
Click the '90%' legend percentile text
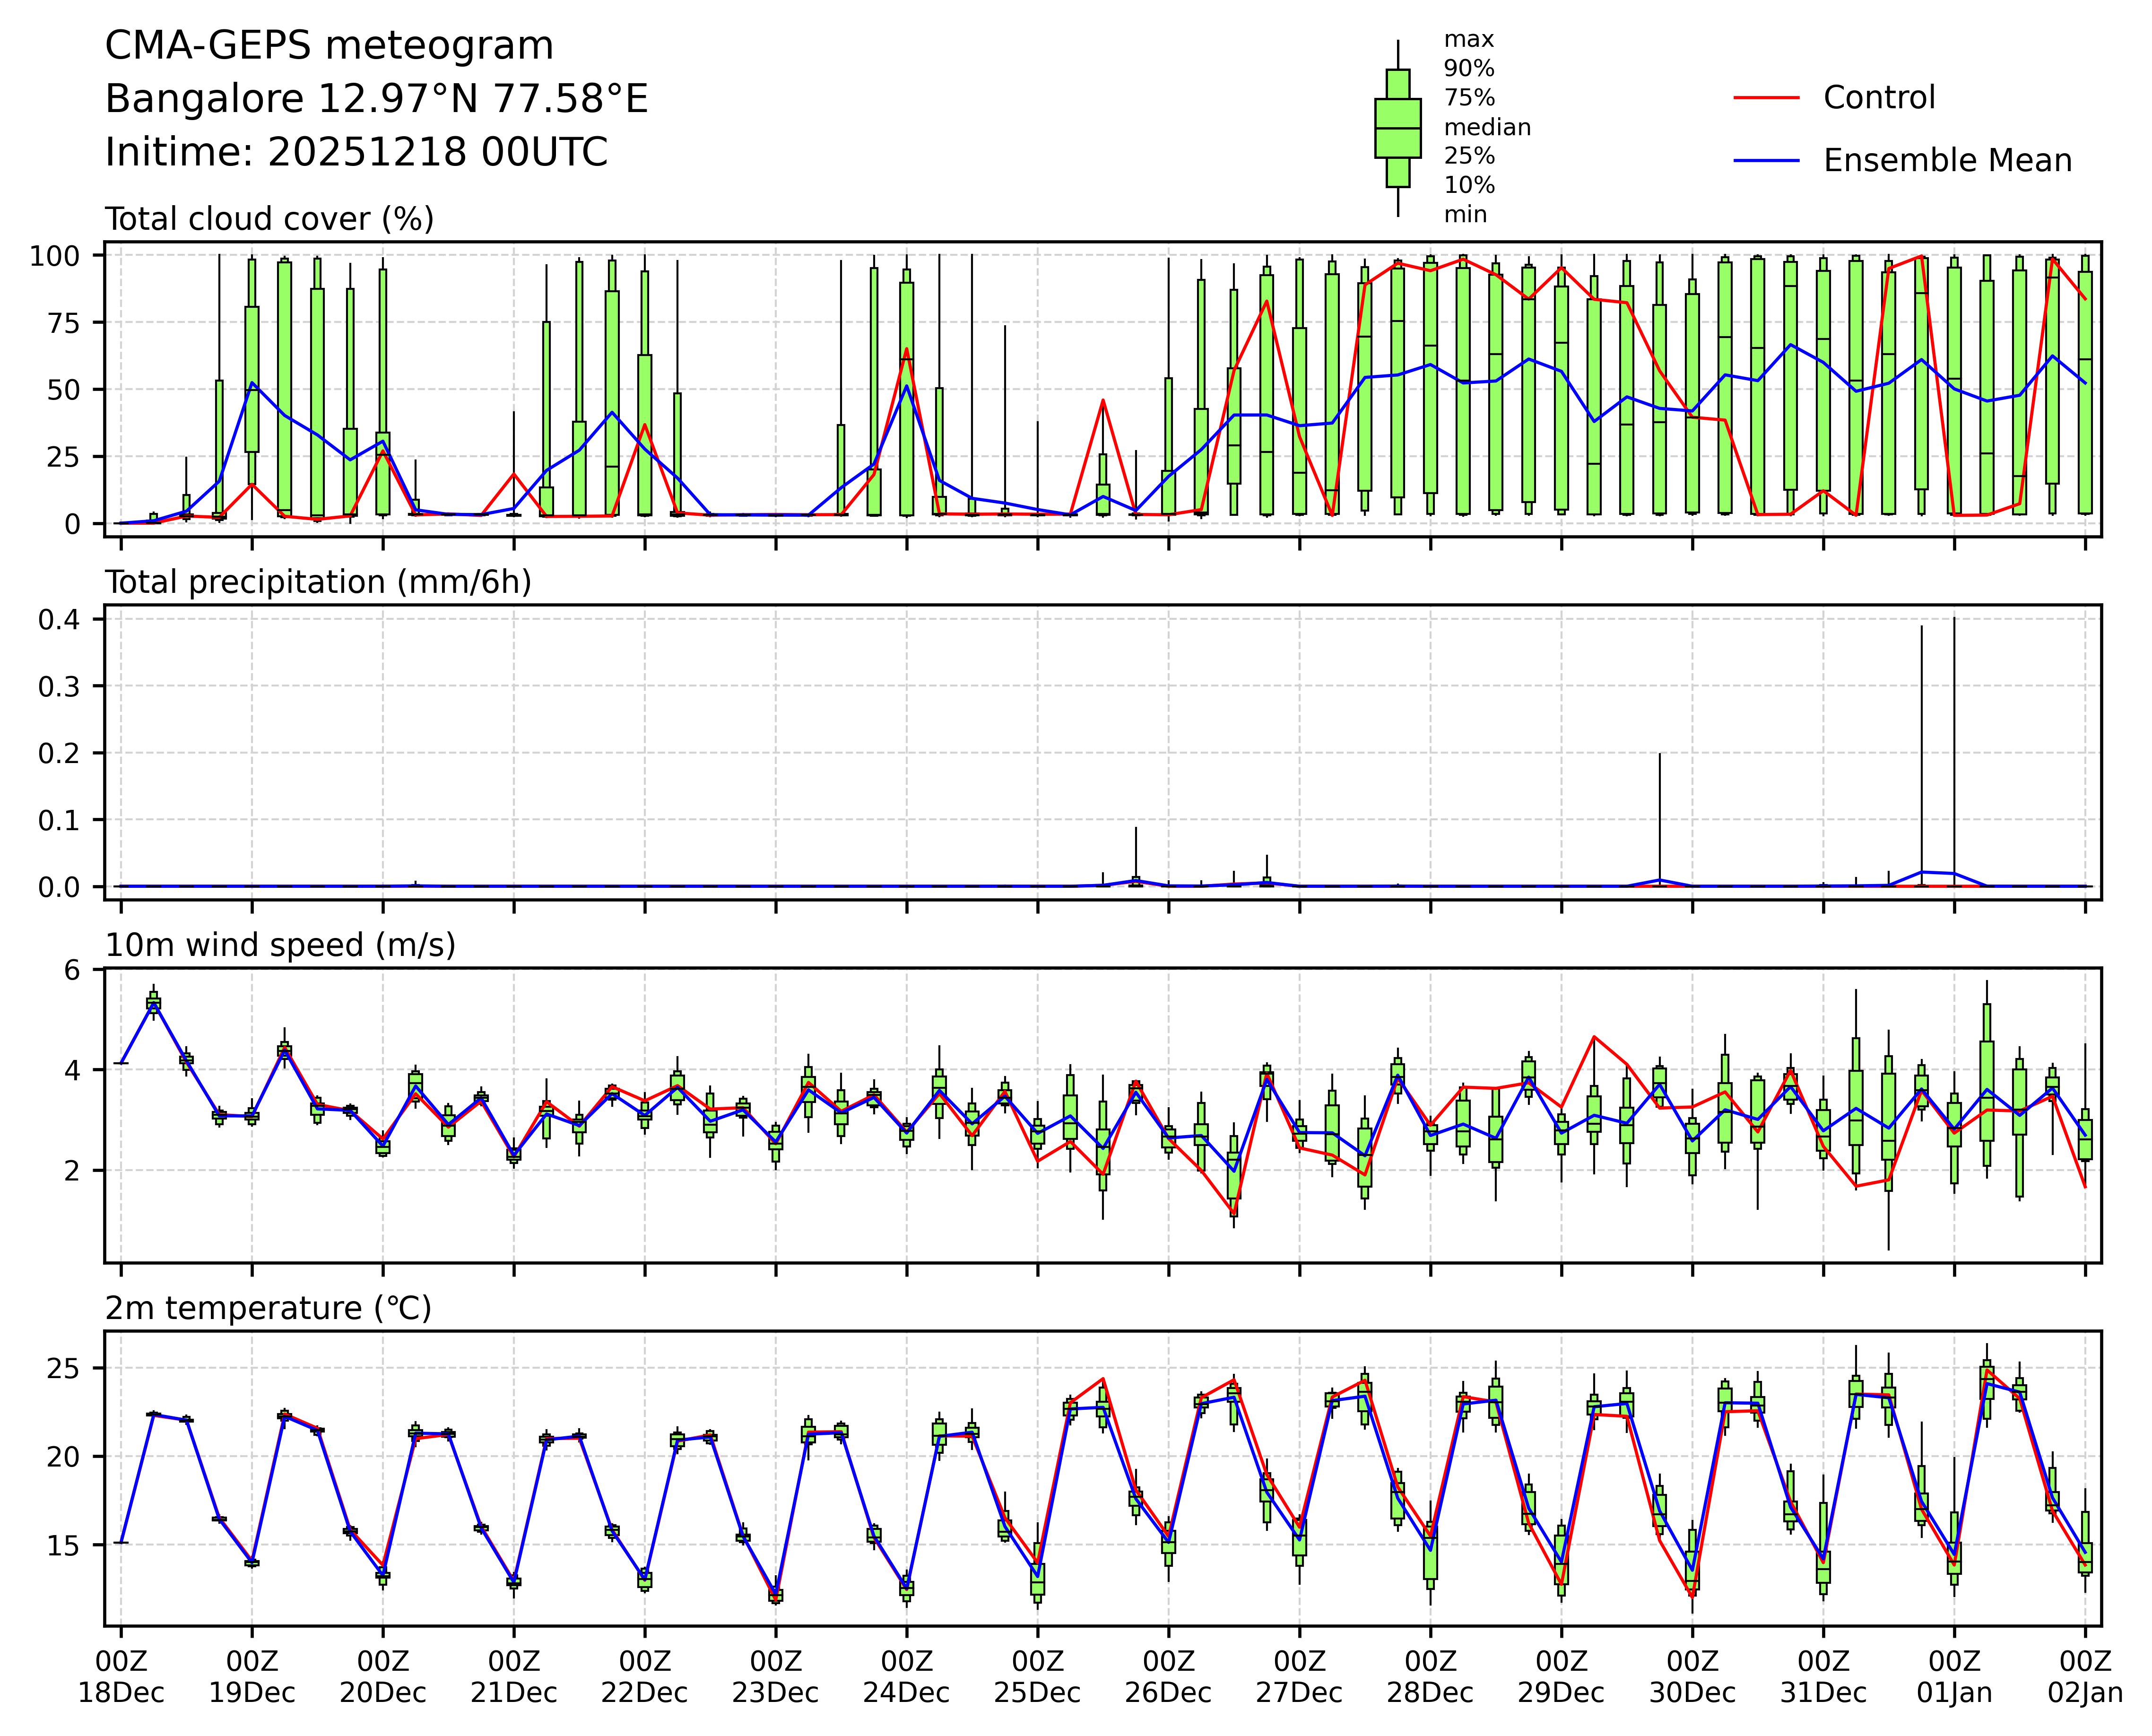pos(1469,69)
